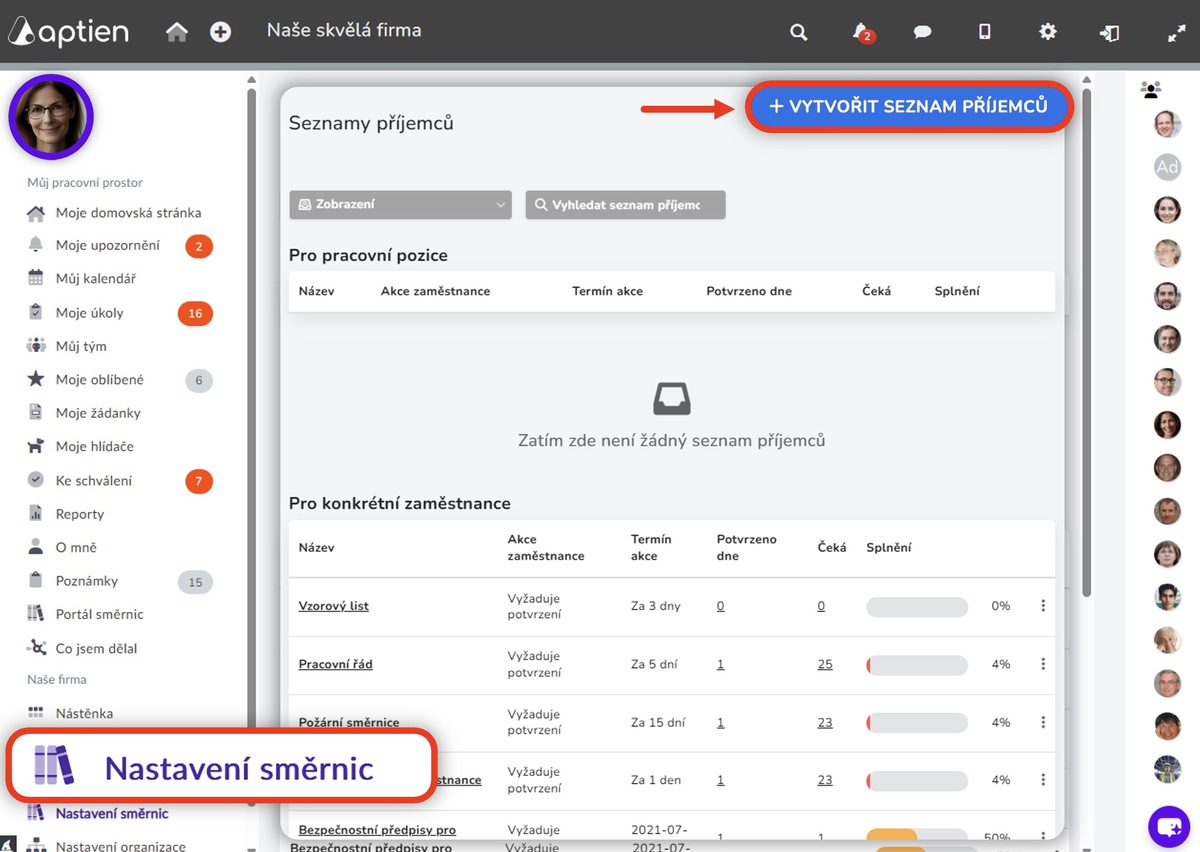This screenshot has height=852, width=1200.
Task: Open options menu for Vzorový list row
Action: [x=1043, y=606]
